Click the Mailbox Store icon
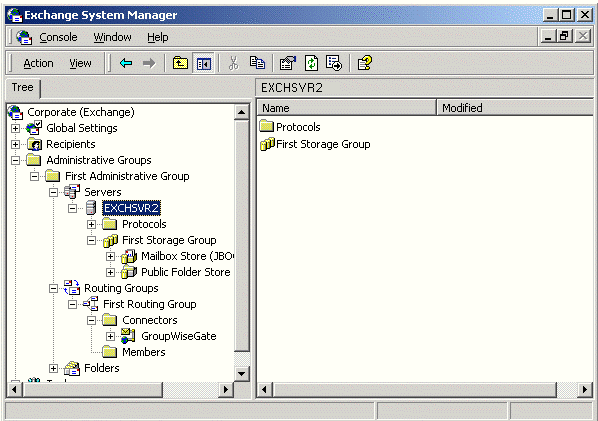Viewport: 598px width, 421px height. pyautogui.click(x=129, y=256)
